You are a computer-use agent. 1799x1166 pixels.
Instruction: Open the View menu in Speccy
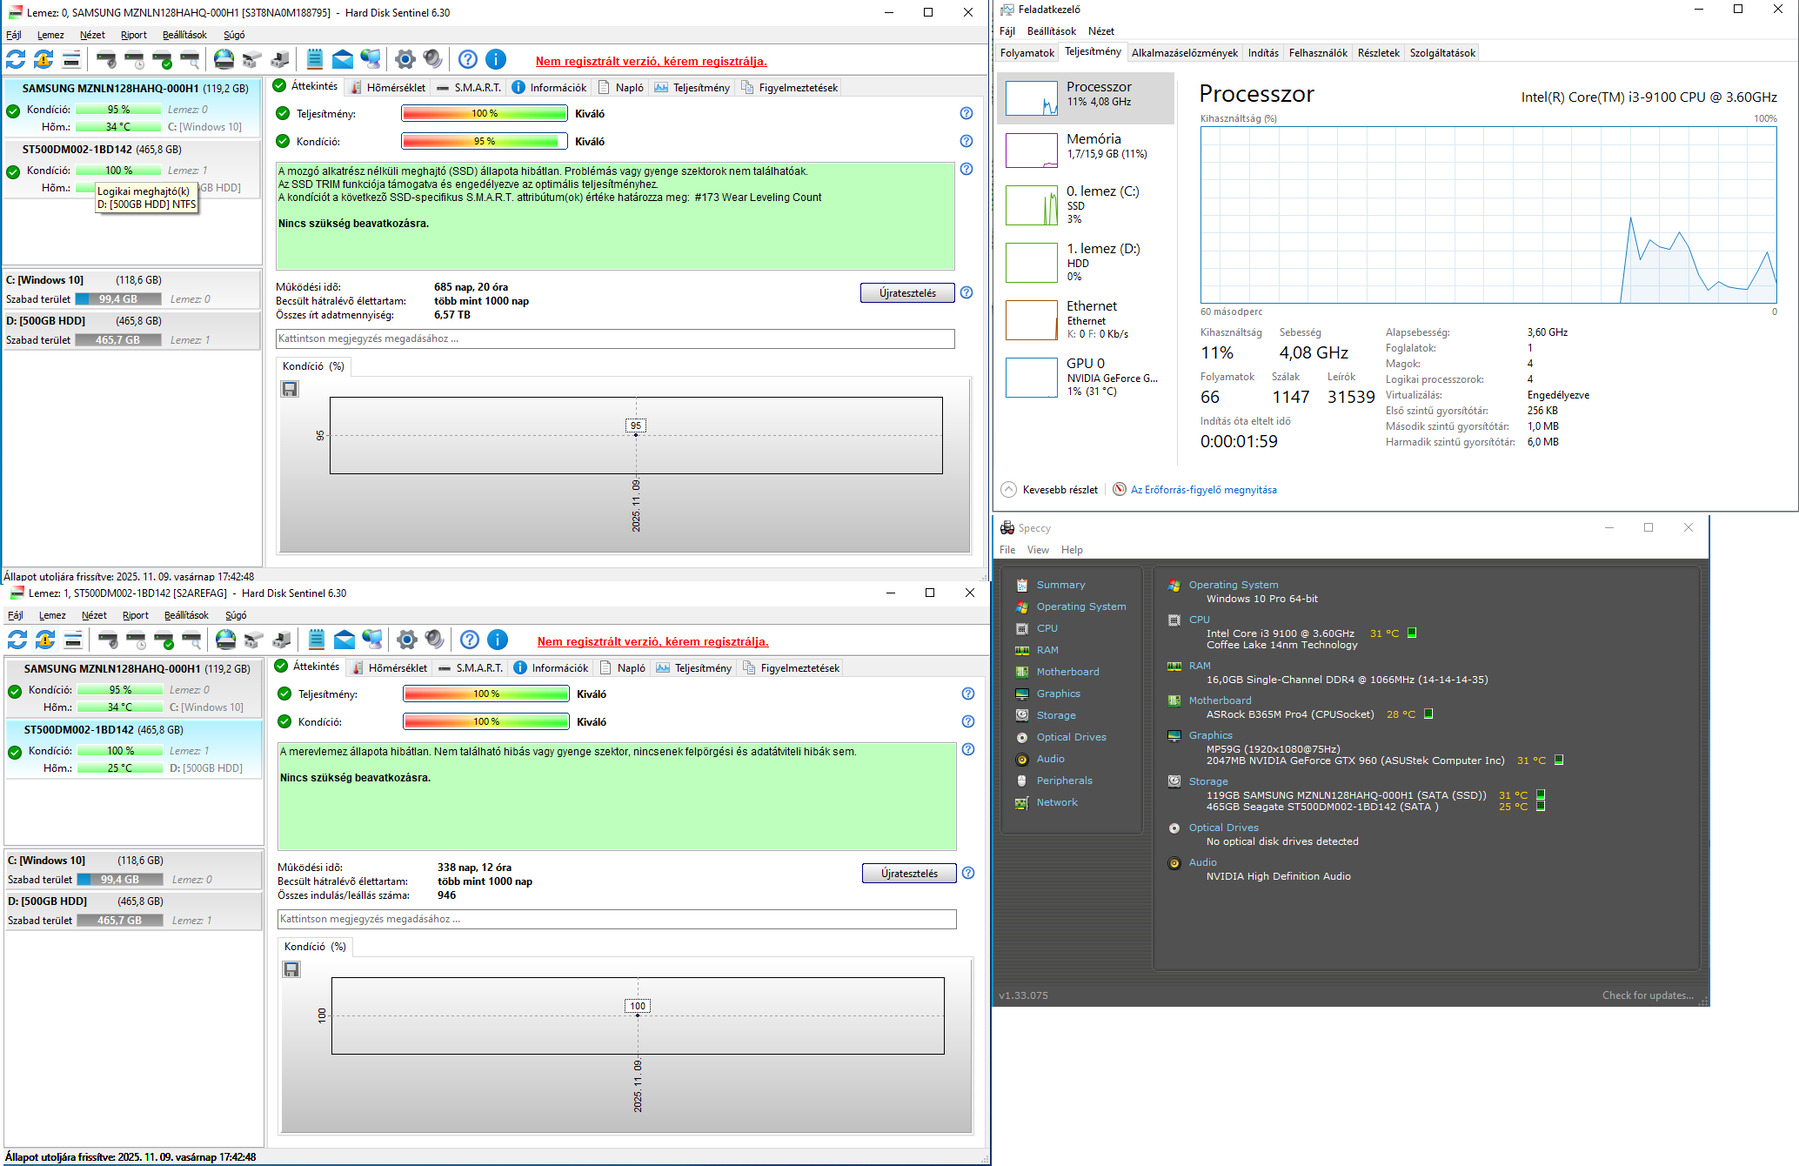(1038, 550)
